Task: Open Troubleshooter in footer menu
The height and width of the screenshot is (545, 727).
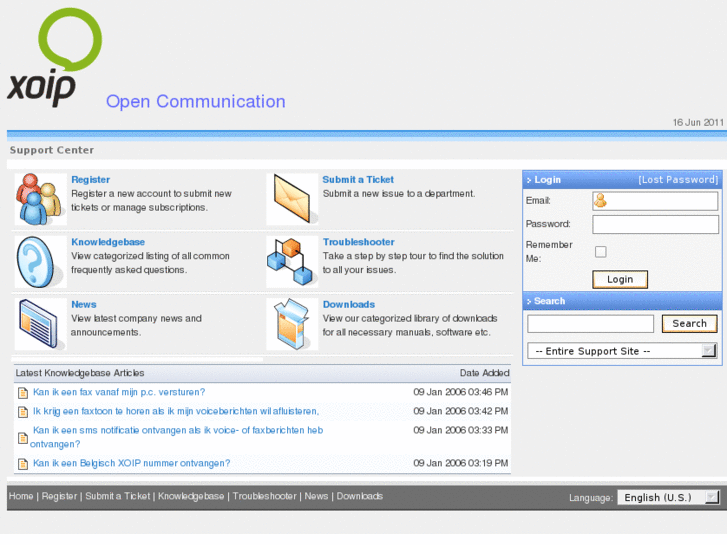Action: pyautogui.click(x=265, y=496)
